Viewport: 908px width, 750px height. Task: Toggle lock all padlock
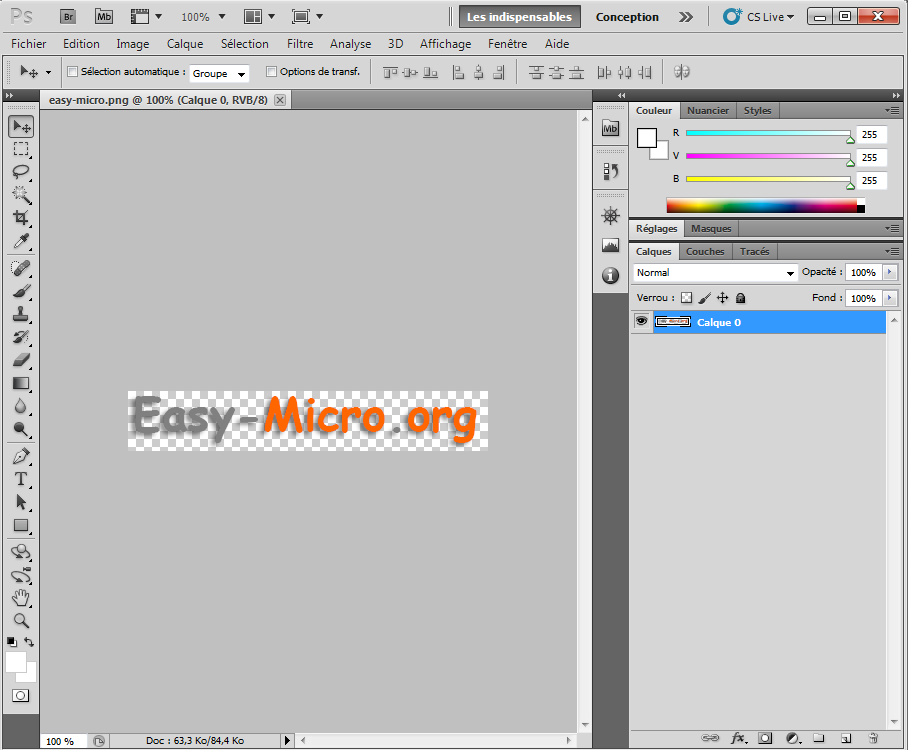coord(740,298)
